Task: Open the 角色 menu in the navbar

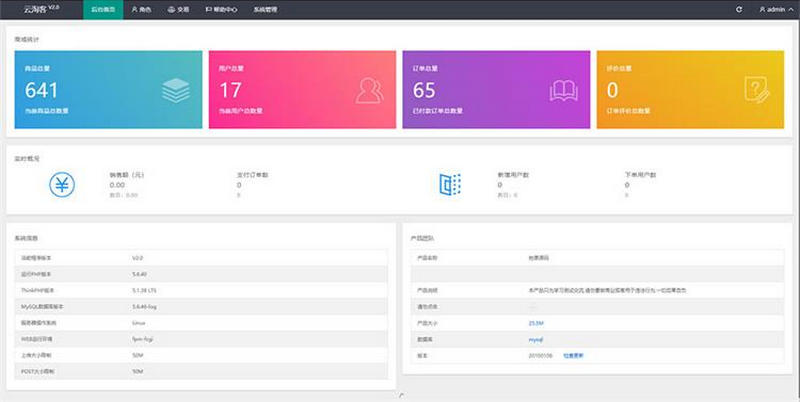Action: click(x=141, y=9)
